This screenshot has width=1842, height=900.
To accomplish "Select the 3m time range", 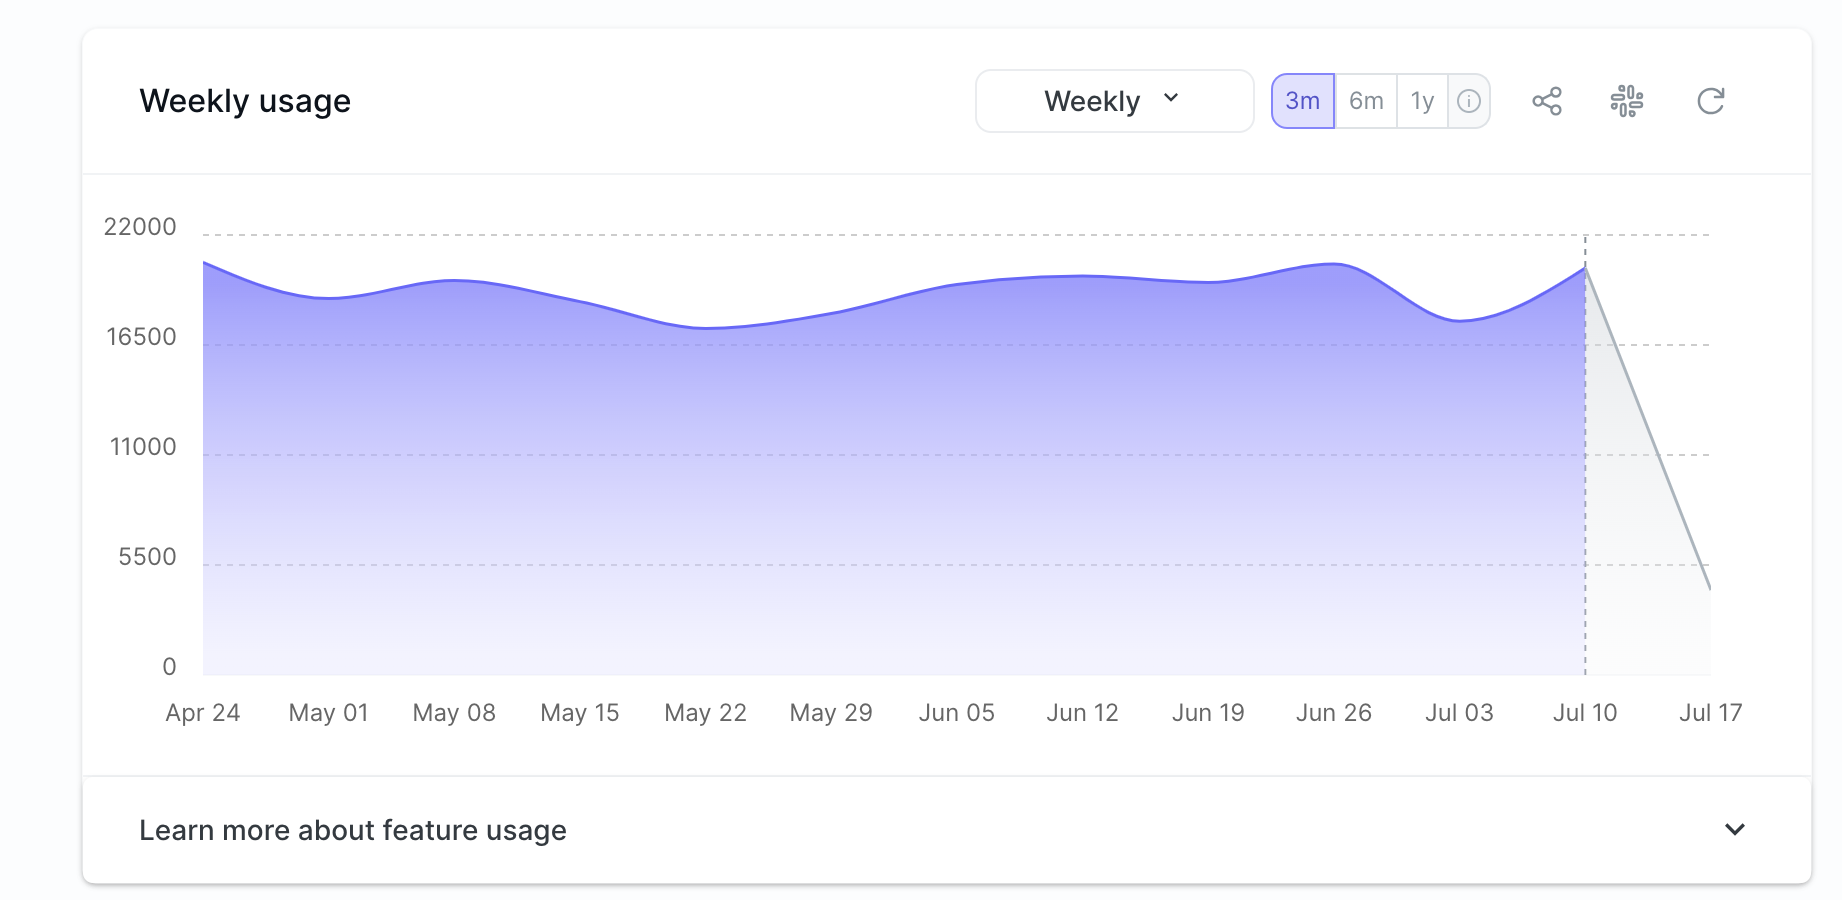I will (x=1302, y=101).
